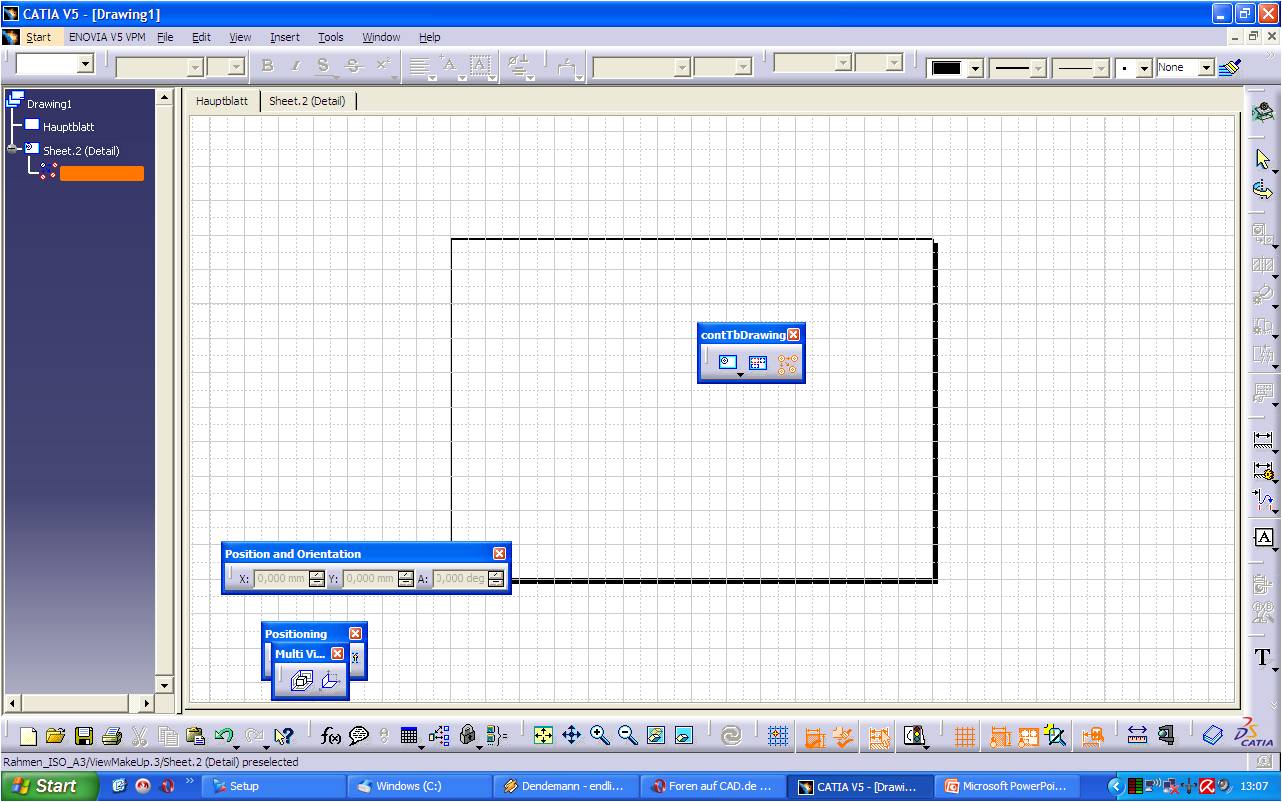Click the X coordinate field in Position toolbar
This screenshot has height=802, width=1282.
click(280, 578)
